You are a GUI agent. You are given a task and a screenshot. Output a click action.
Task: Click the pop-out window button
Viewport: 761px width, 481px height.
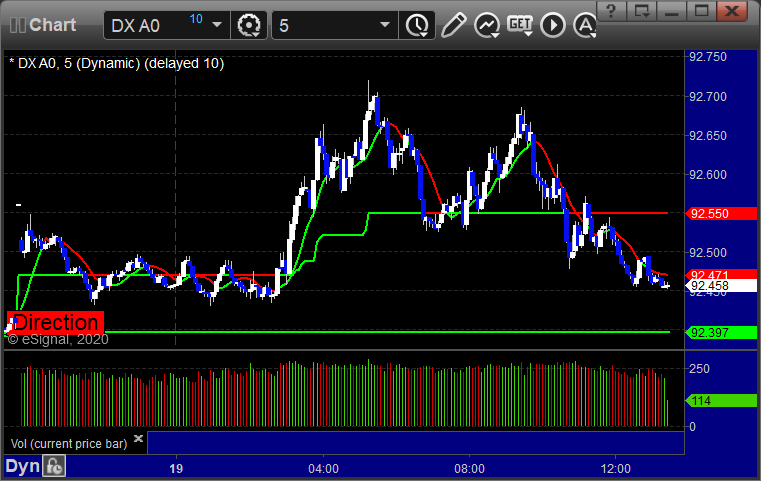click(642, 10)
